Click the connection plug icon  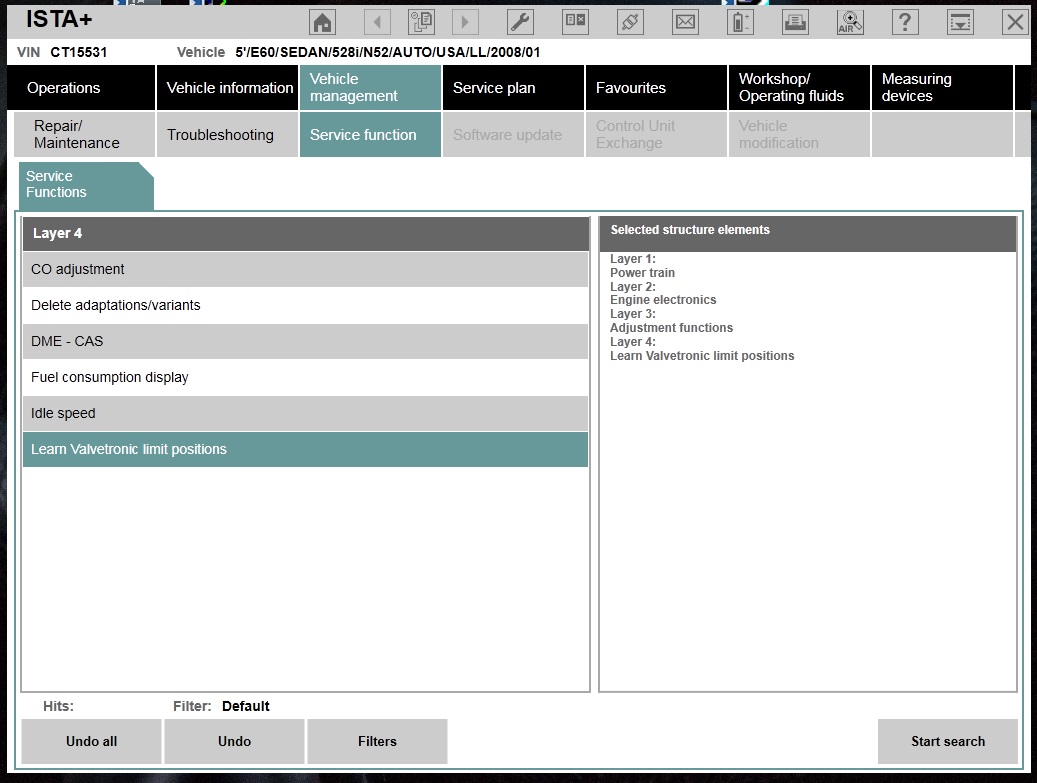pyautogui.click(x=630, y=22)
